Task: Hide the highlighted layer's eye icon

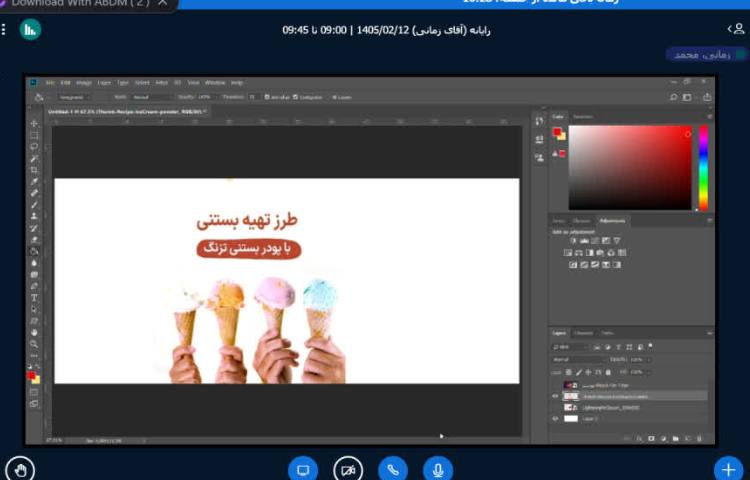Action: click(555, 396)
